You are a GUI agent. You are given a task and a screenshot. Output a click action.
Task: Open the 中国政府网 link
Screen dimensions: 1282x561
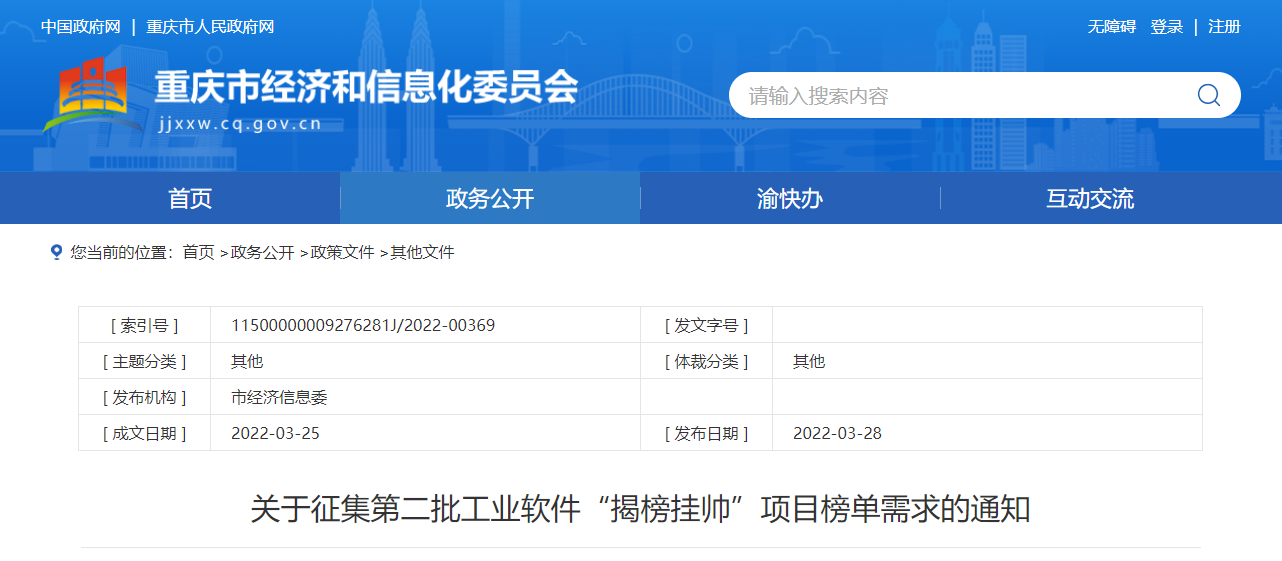pyautogui.click(x=80, y=27)
